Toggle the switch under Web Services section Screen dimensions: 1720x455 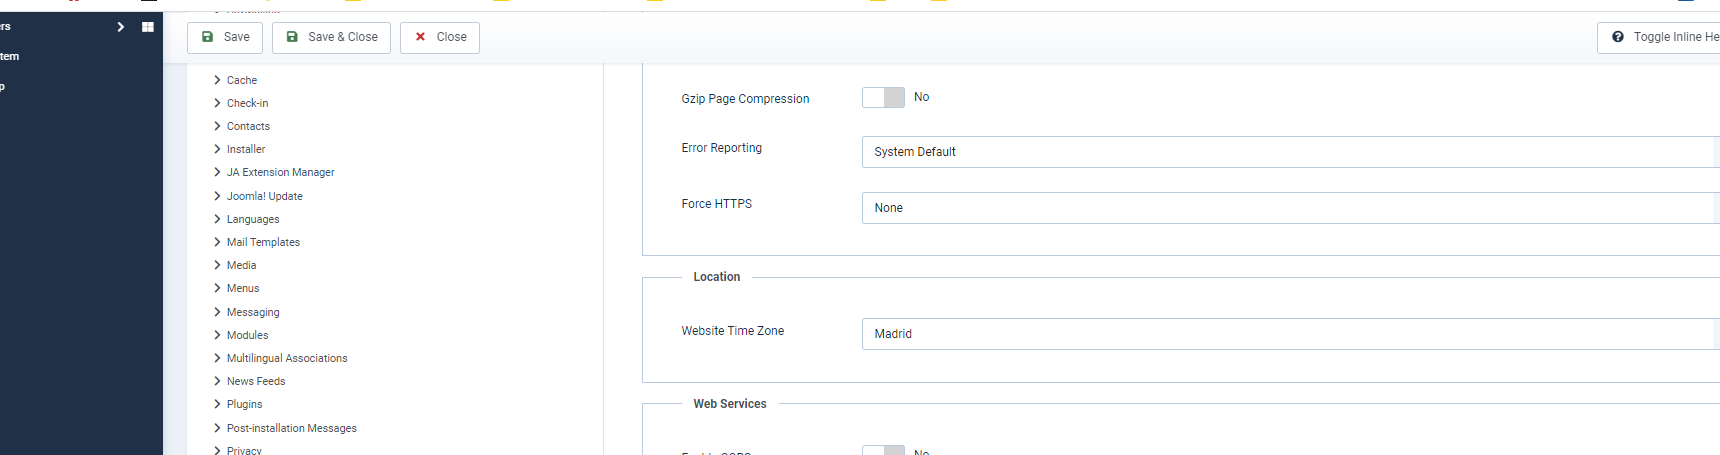[x=883, y=451]
